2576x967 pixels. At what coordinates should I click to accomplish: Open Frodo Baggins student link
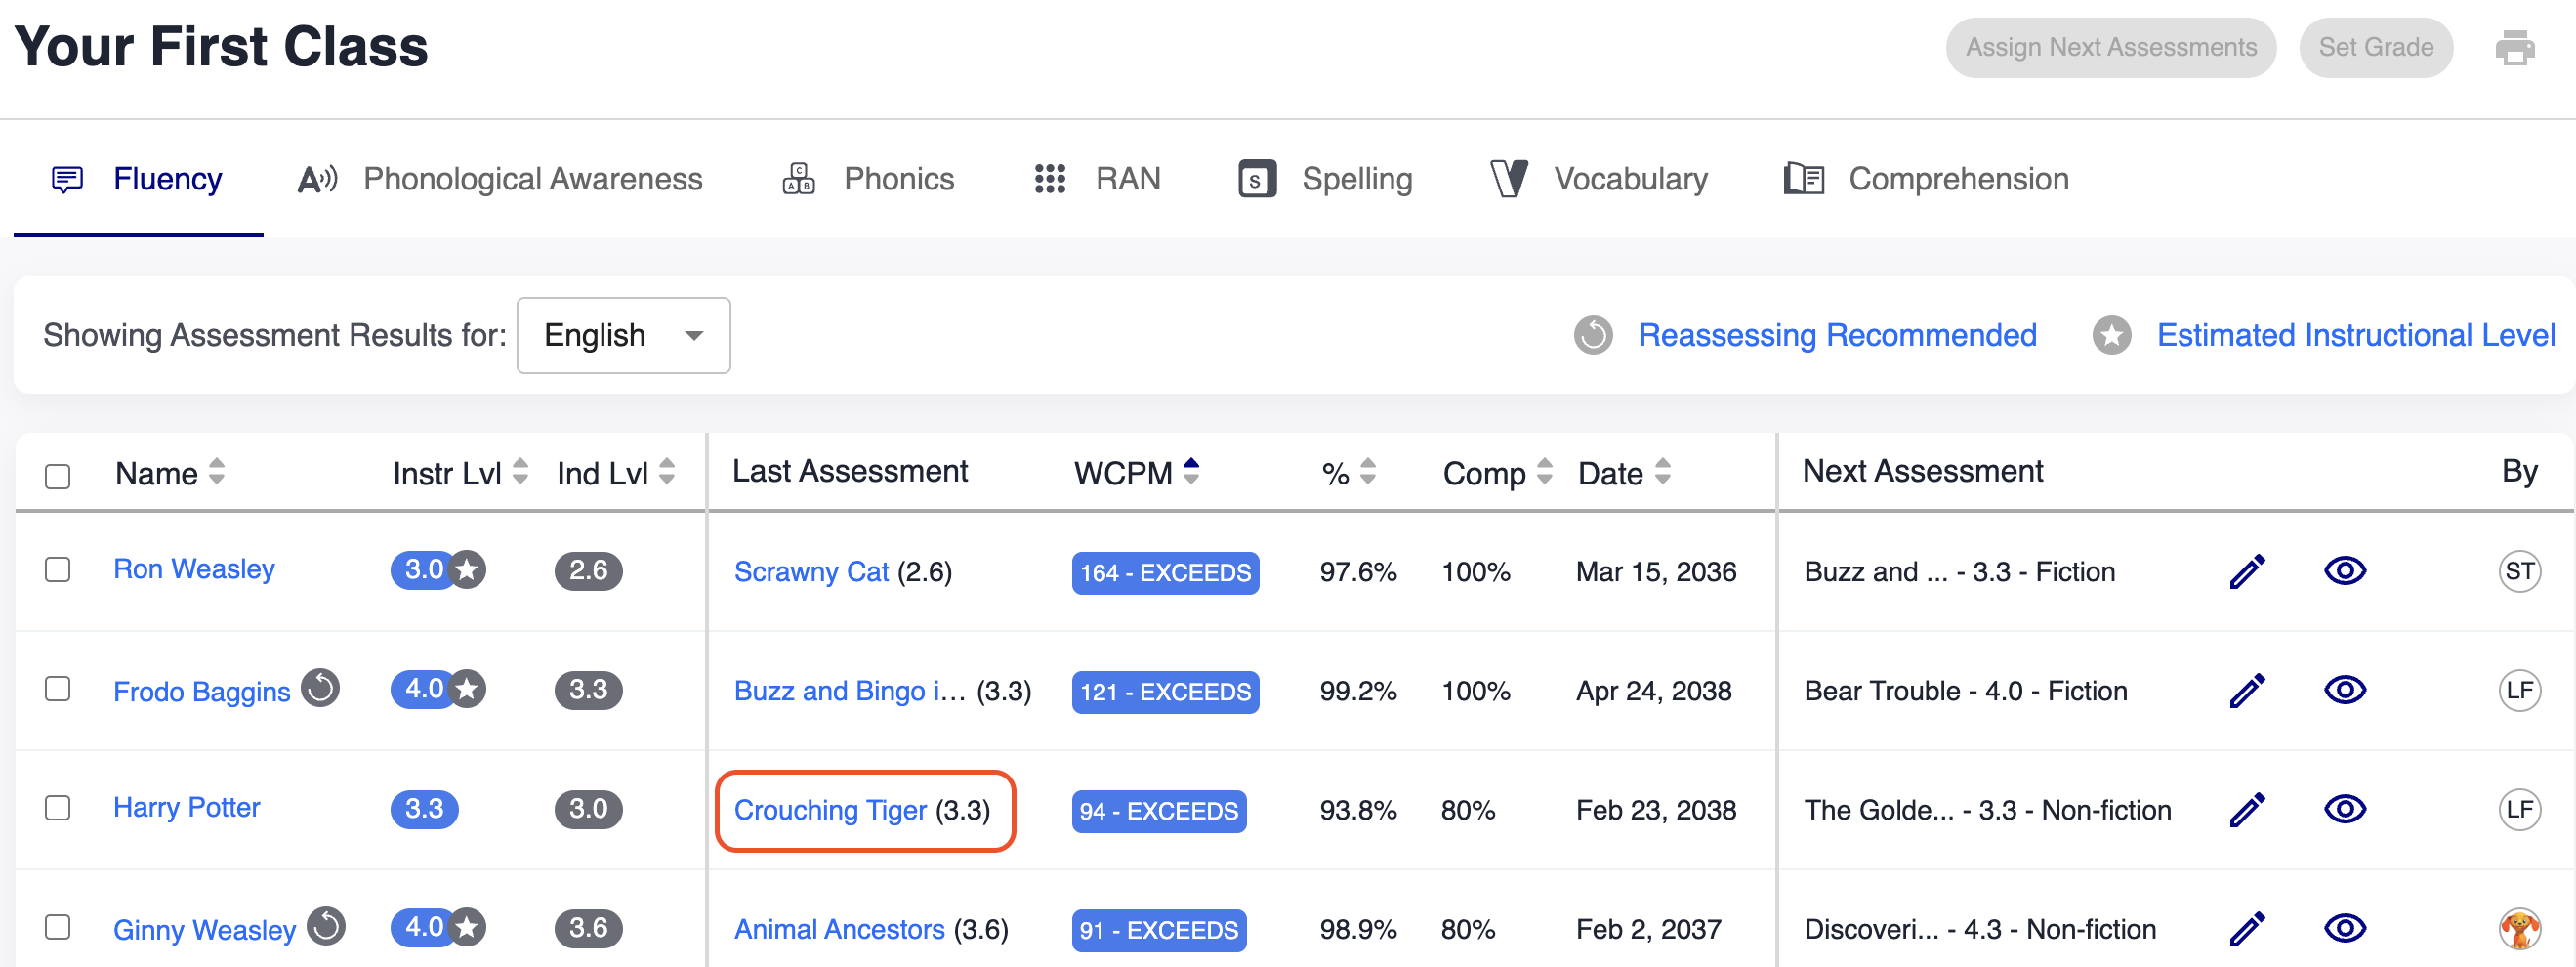click(x=201, y=691)
